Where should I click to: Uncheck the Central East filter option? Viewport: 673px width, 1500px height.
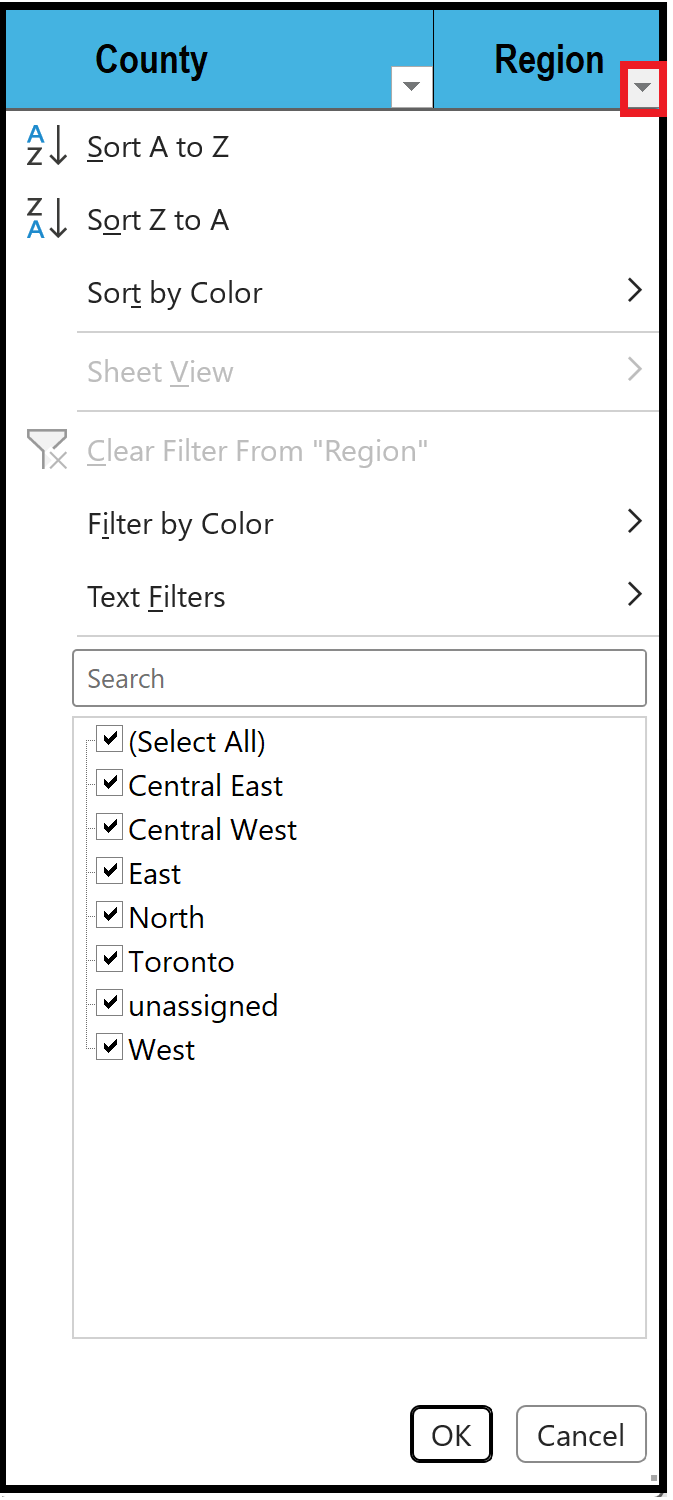[109, 782]
